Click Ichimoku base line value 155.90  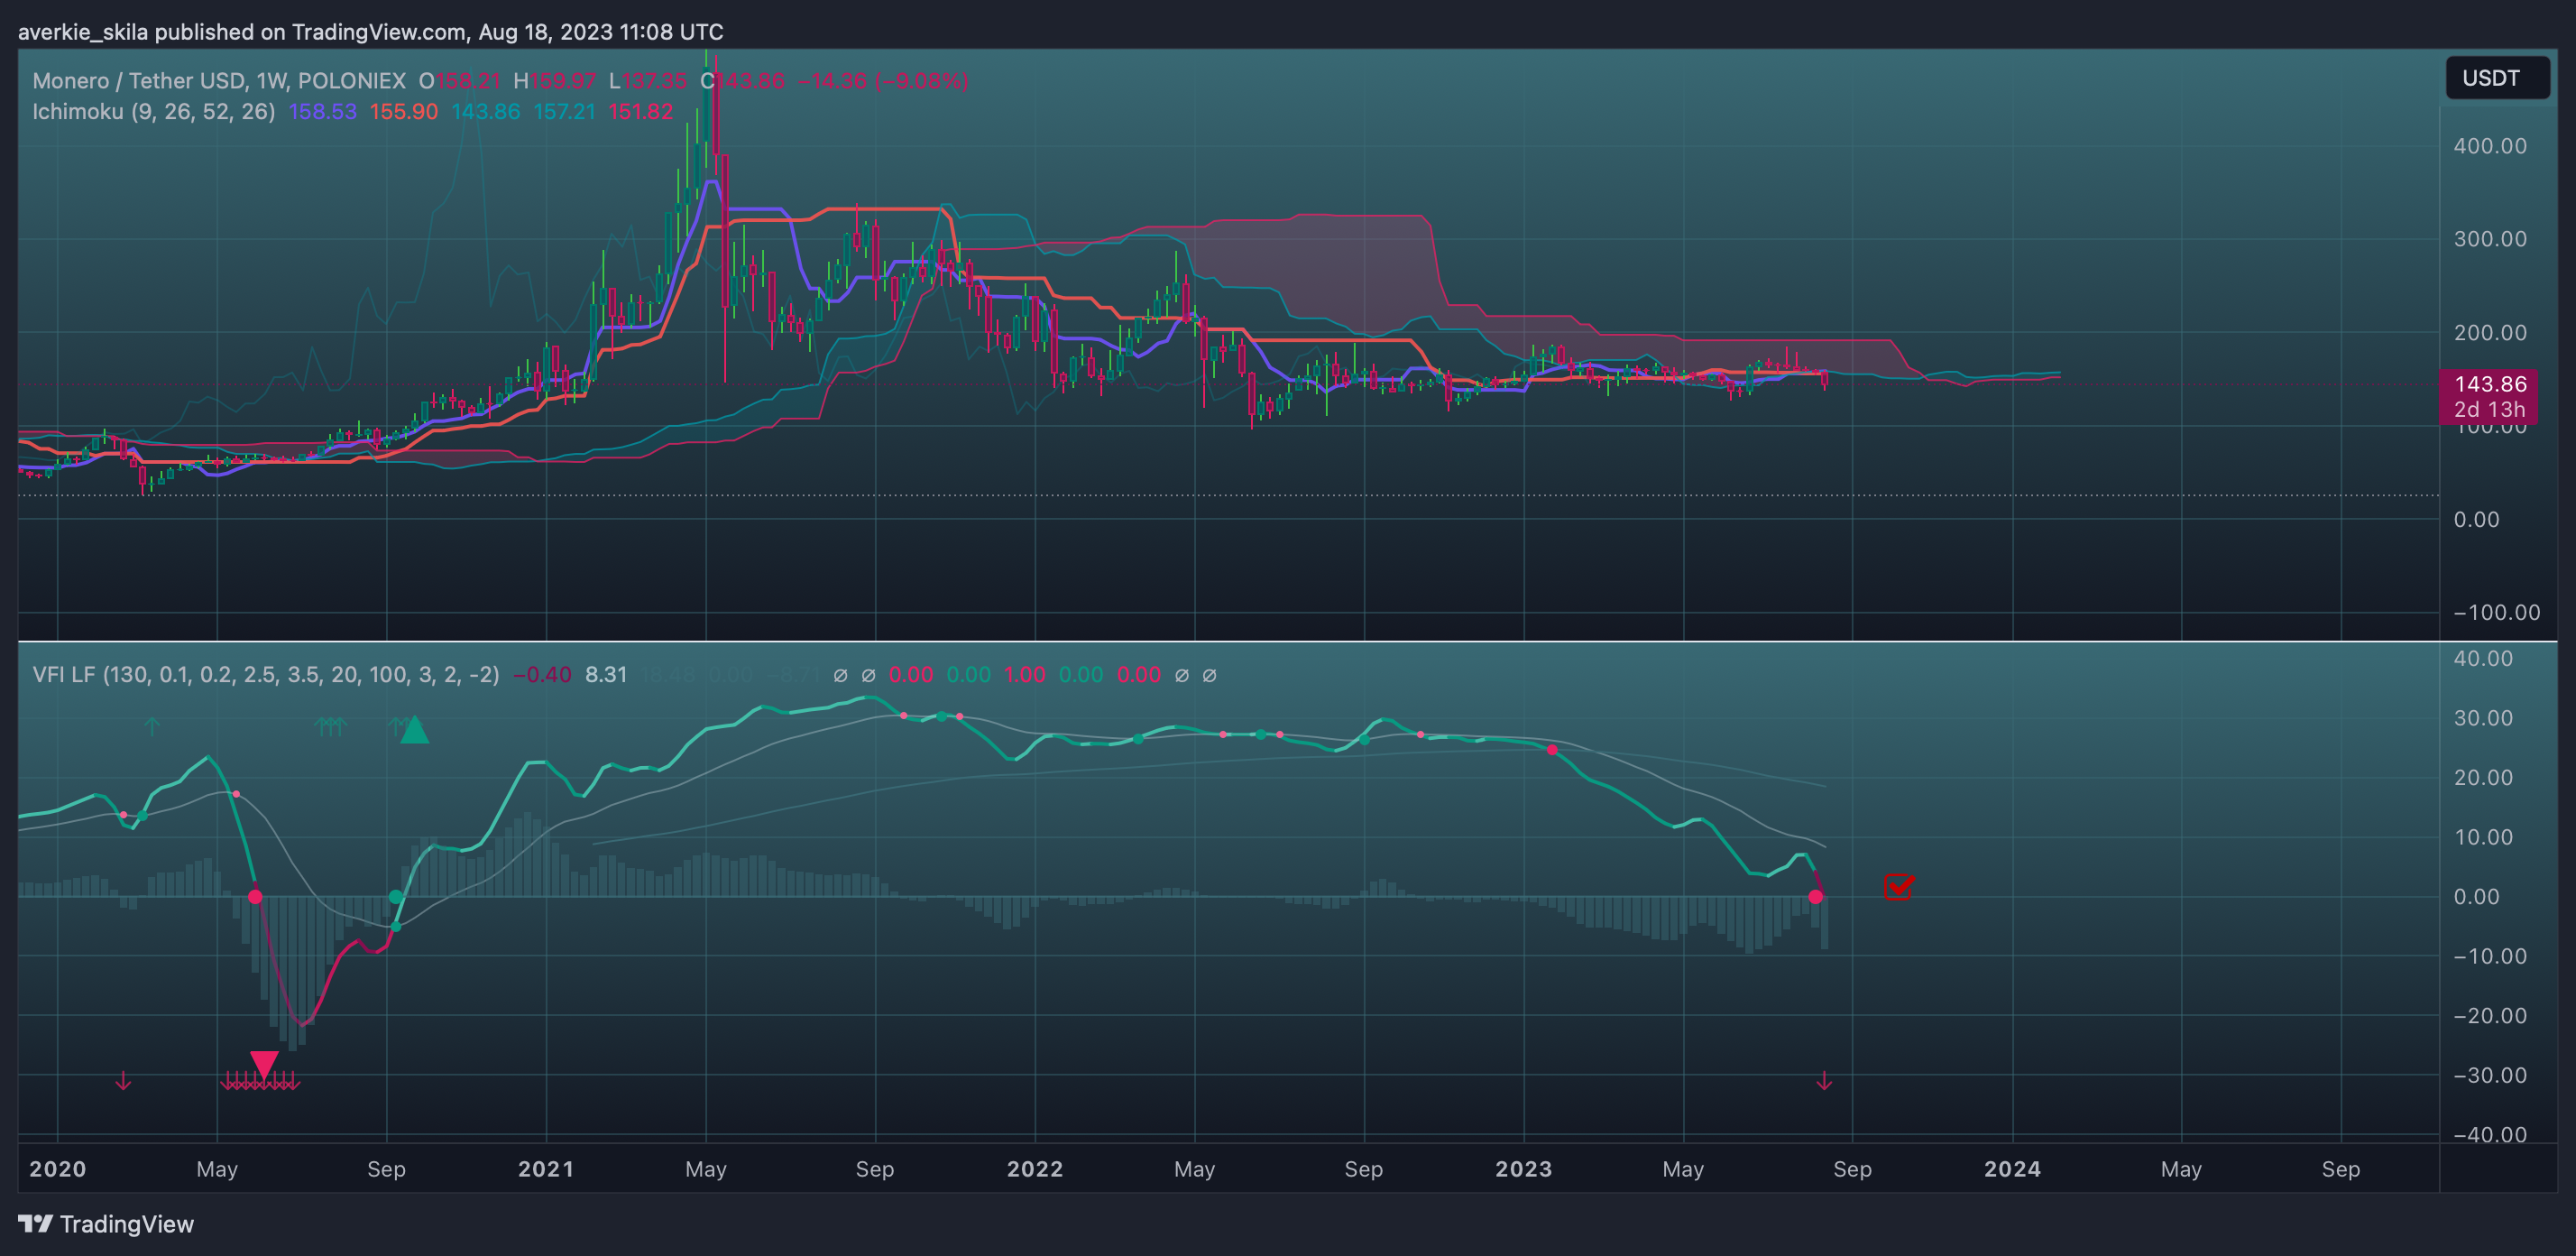404,112
